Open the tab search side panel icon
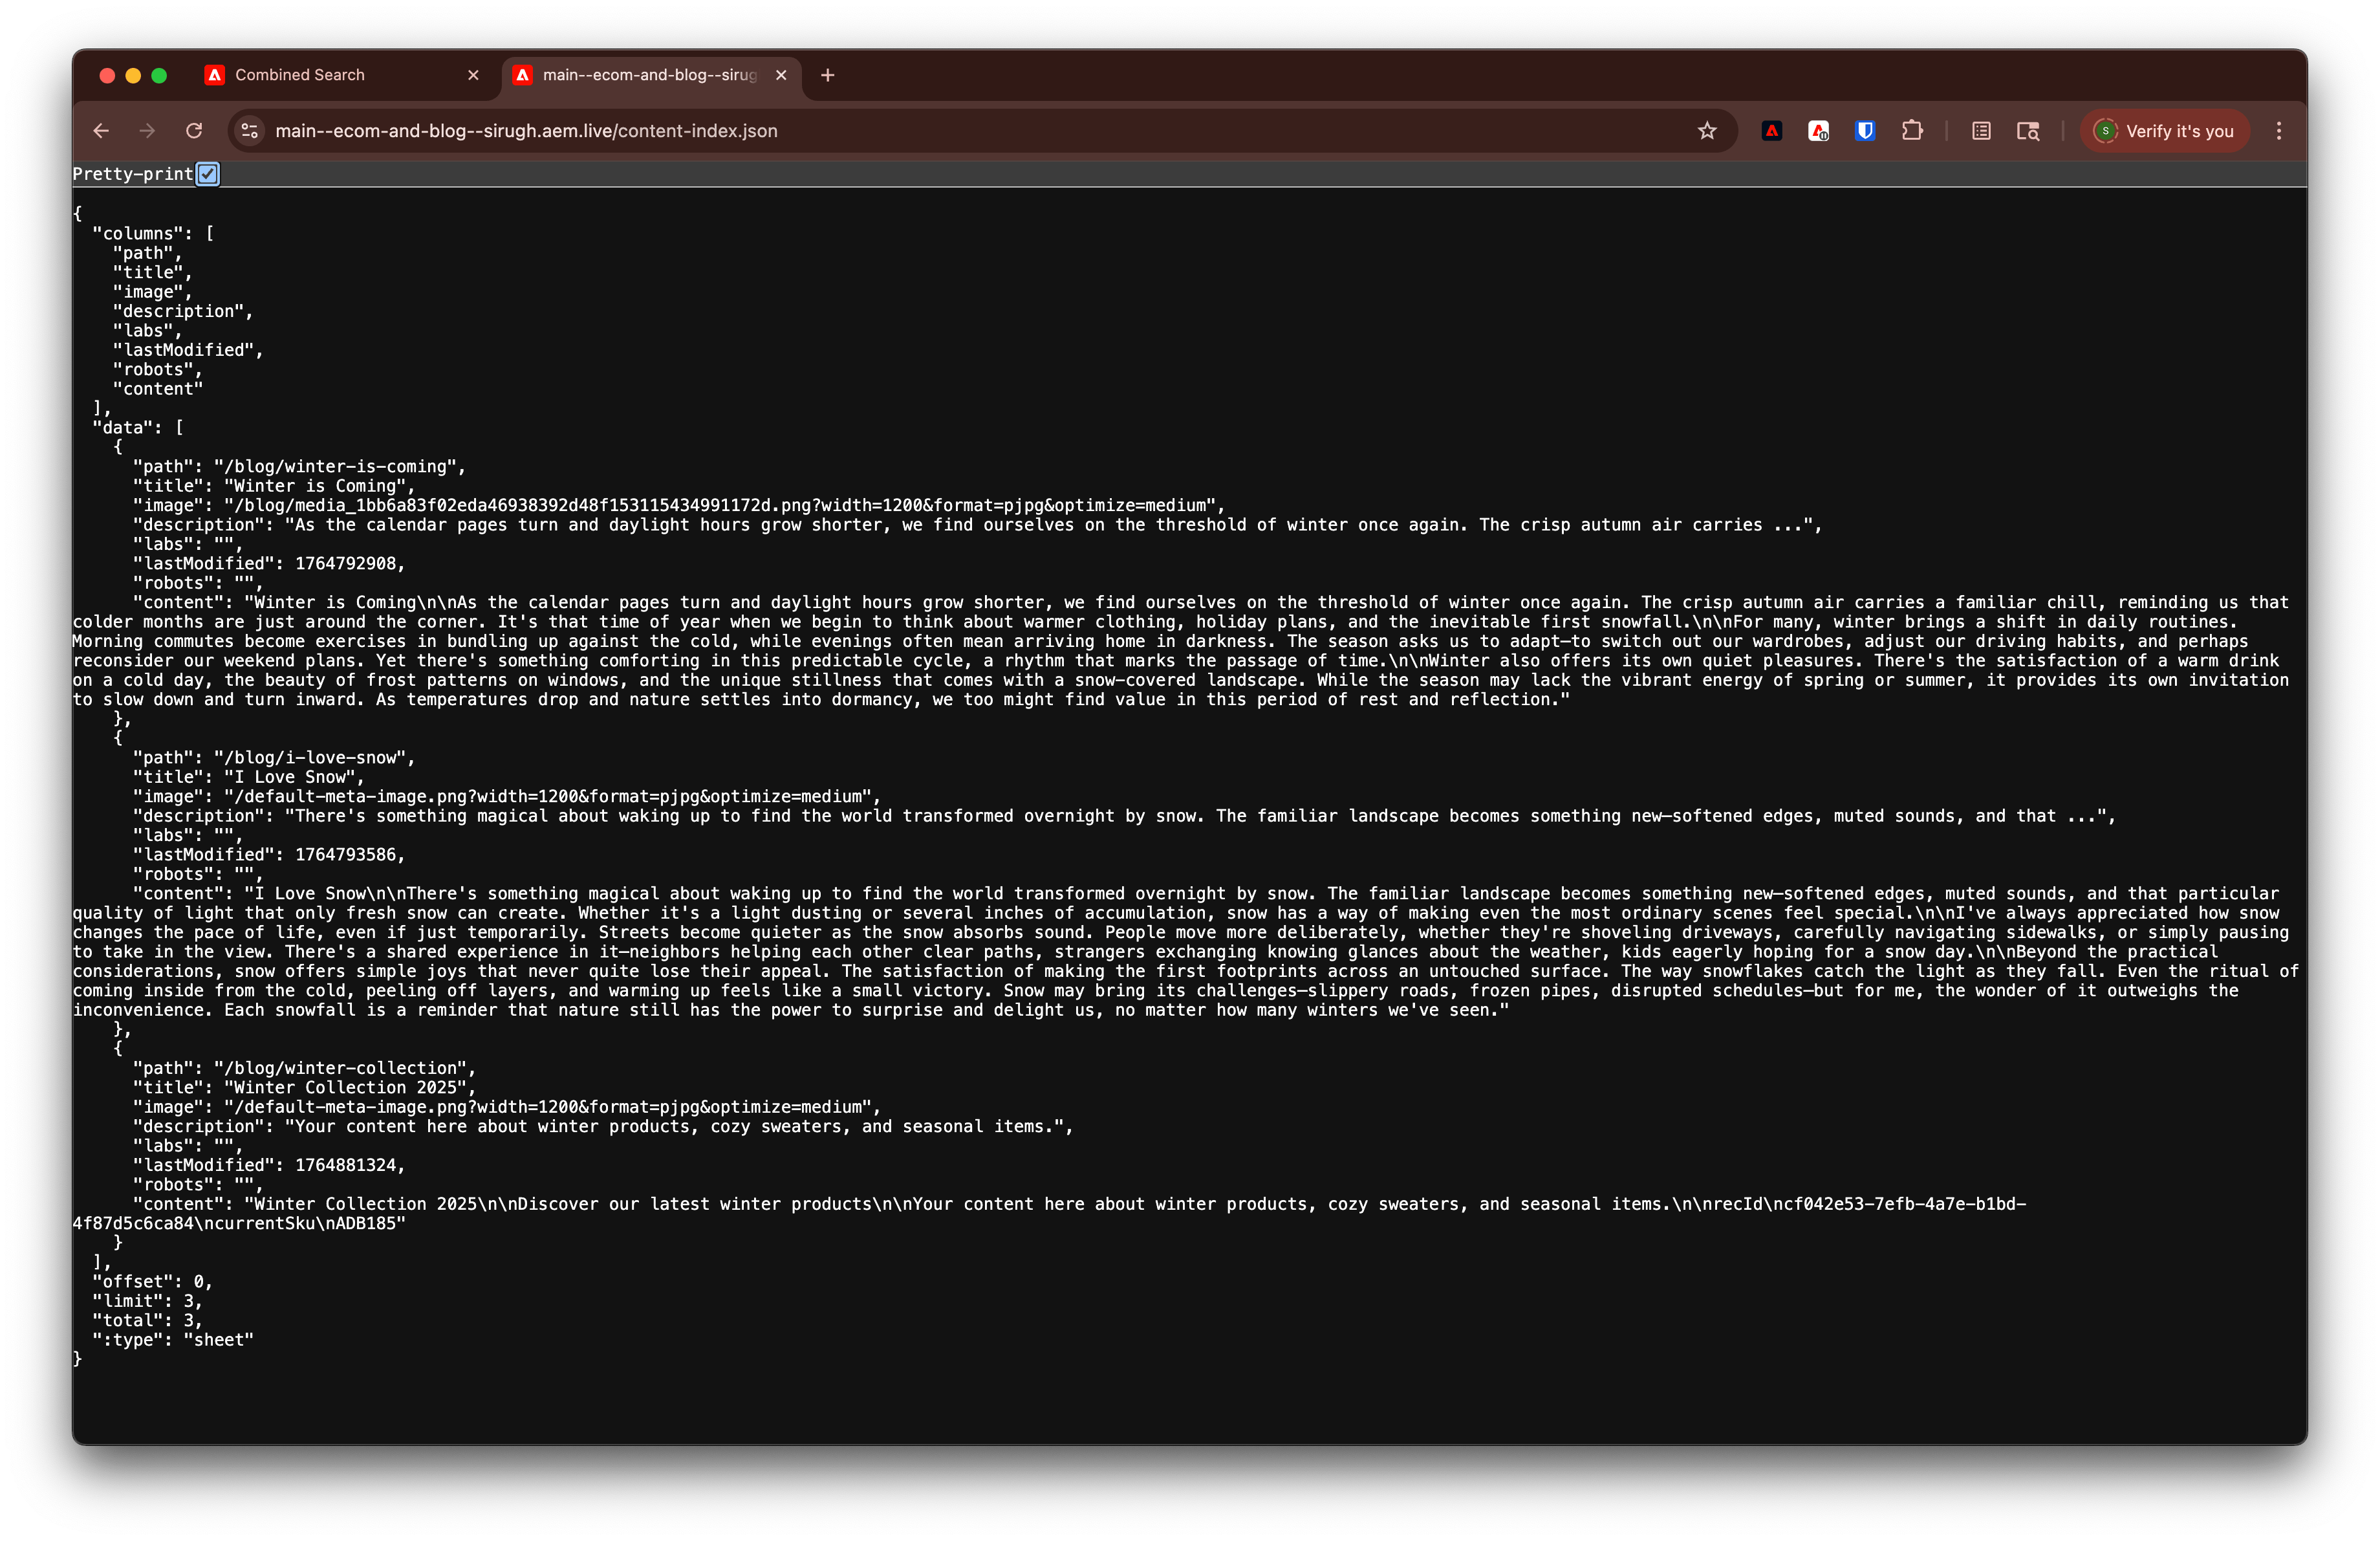 (x=2028, y=131)
